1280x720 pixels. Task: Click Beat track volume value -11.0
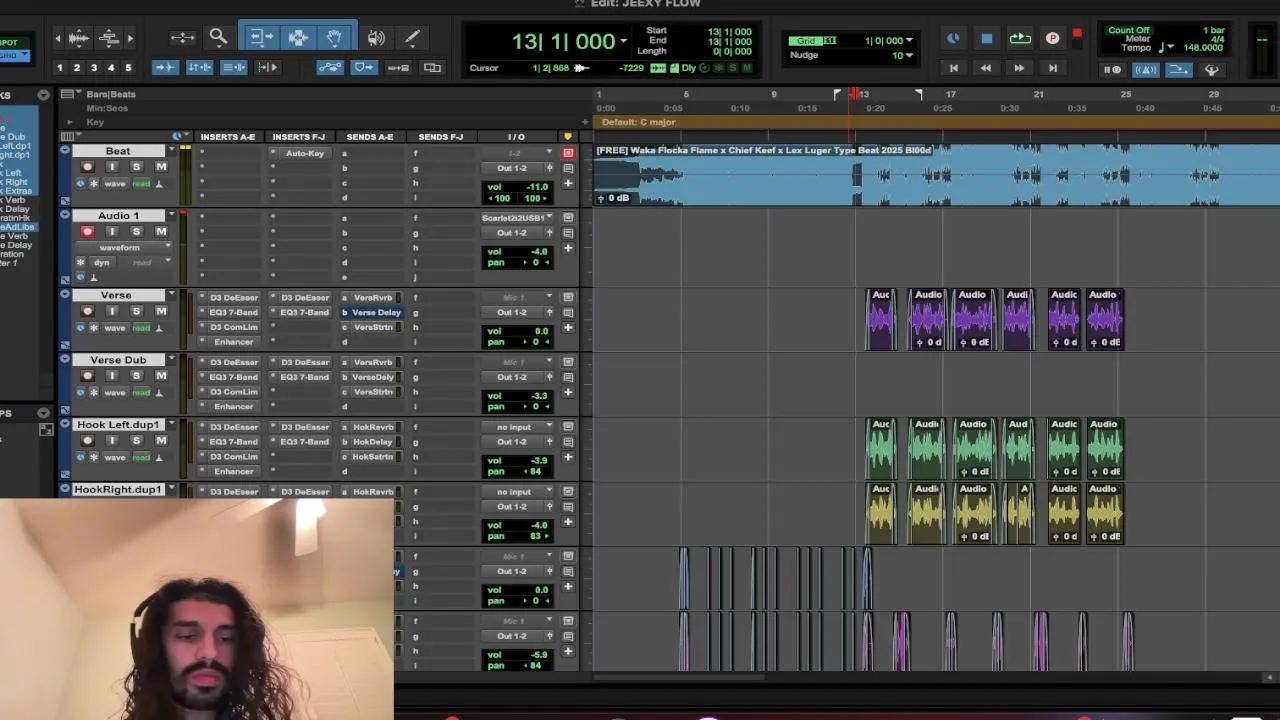pyautogui.click(x=536, y=187)
